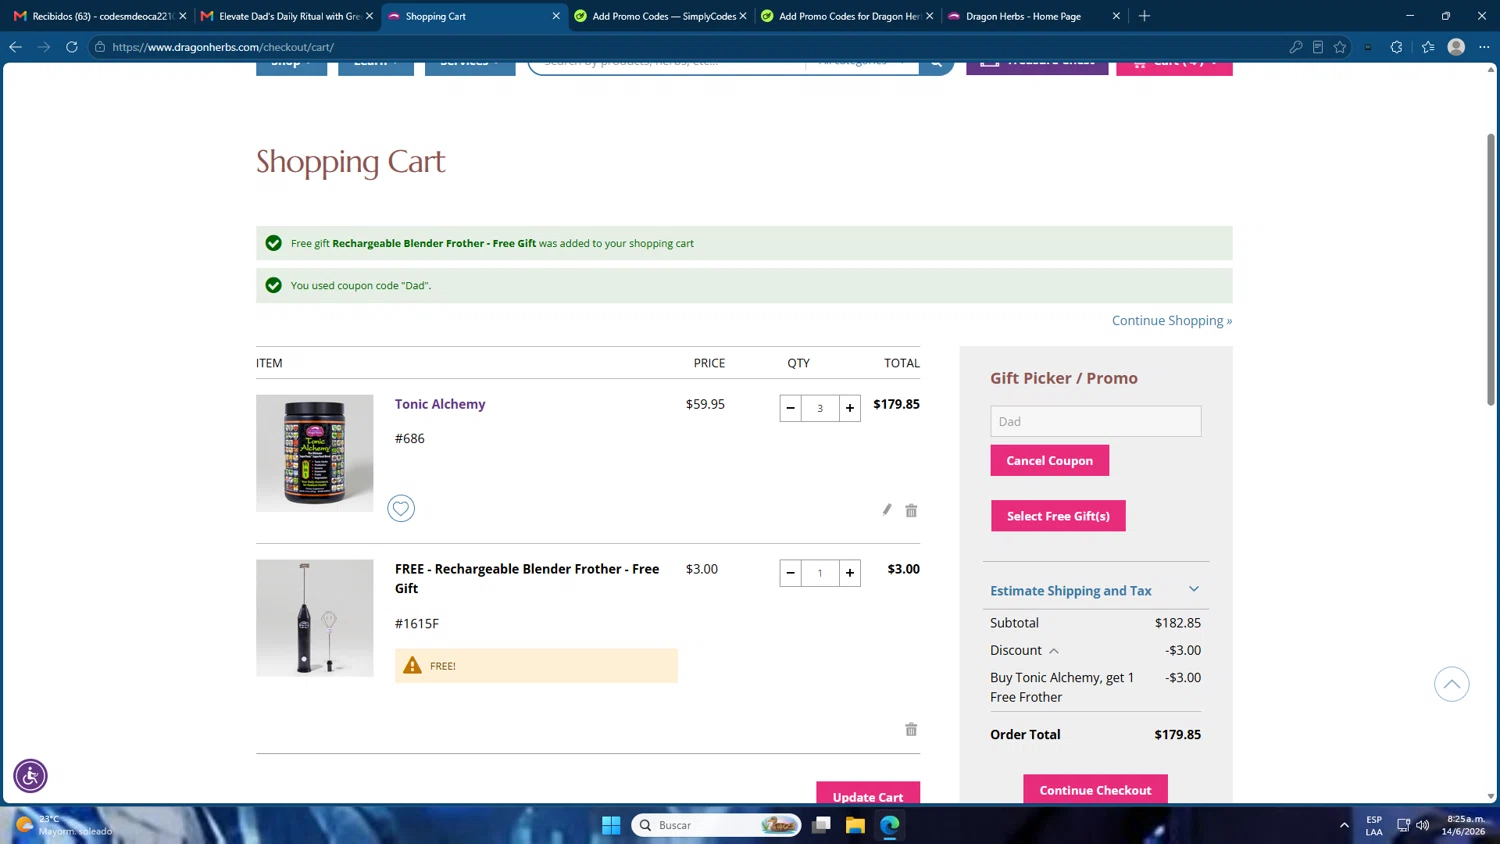Image resolution: width=1500 pixels, height=844 pixels.
Task: Show hidden system tray icons
Action: tap(1344, 825)
